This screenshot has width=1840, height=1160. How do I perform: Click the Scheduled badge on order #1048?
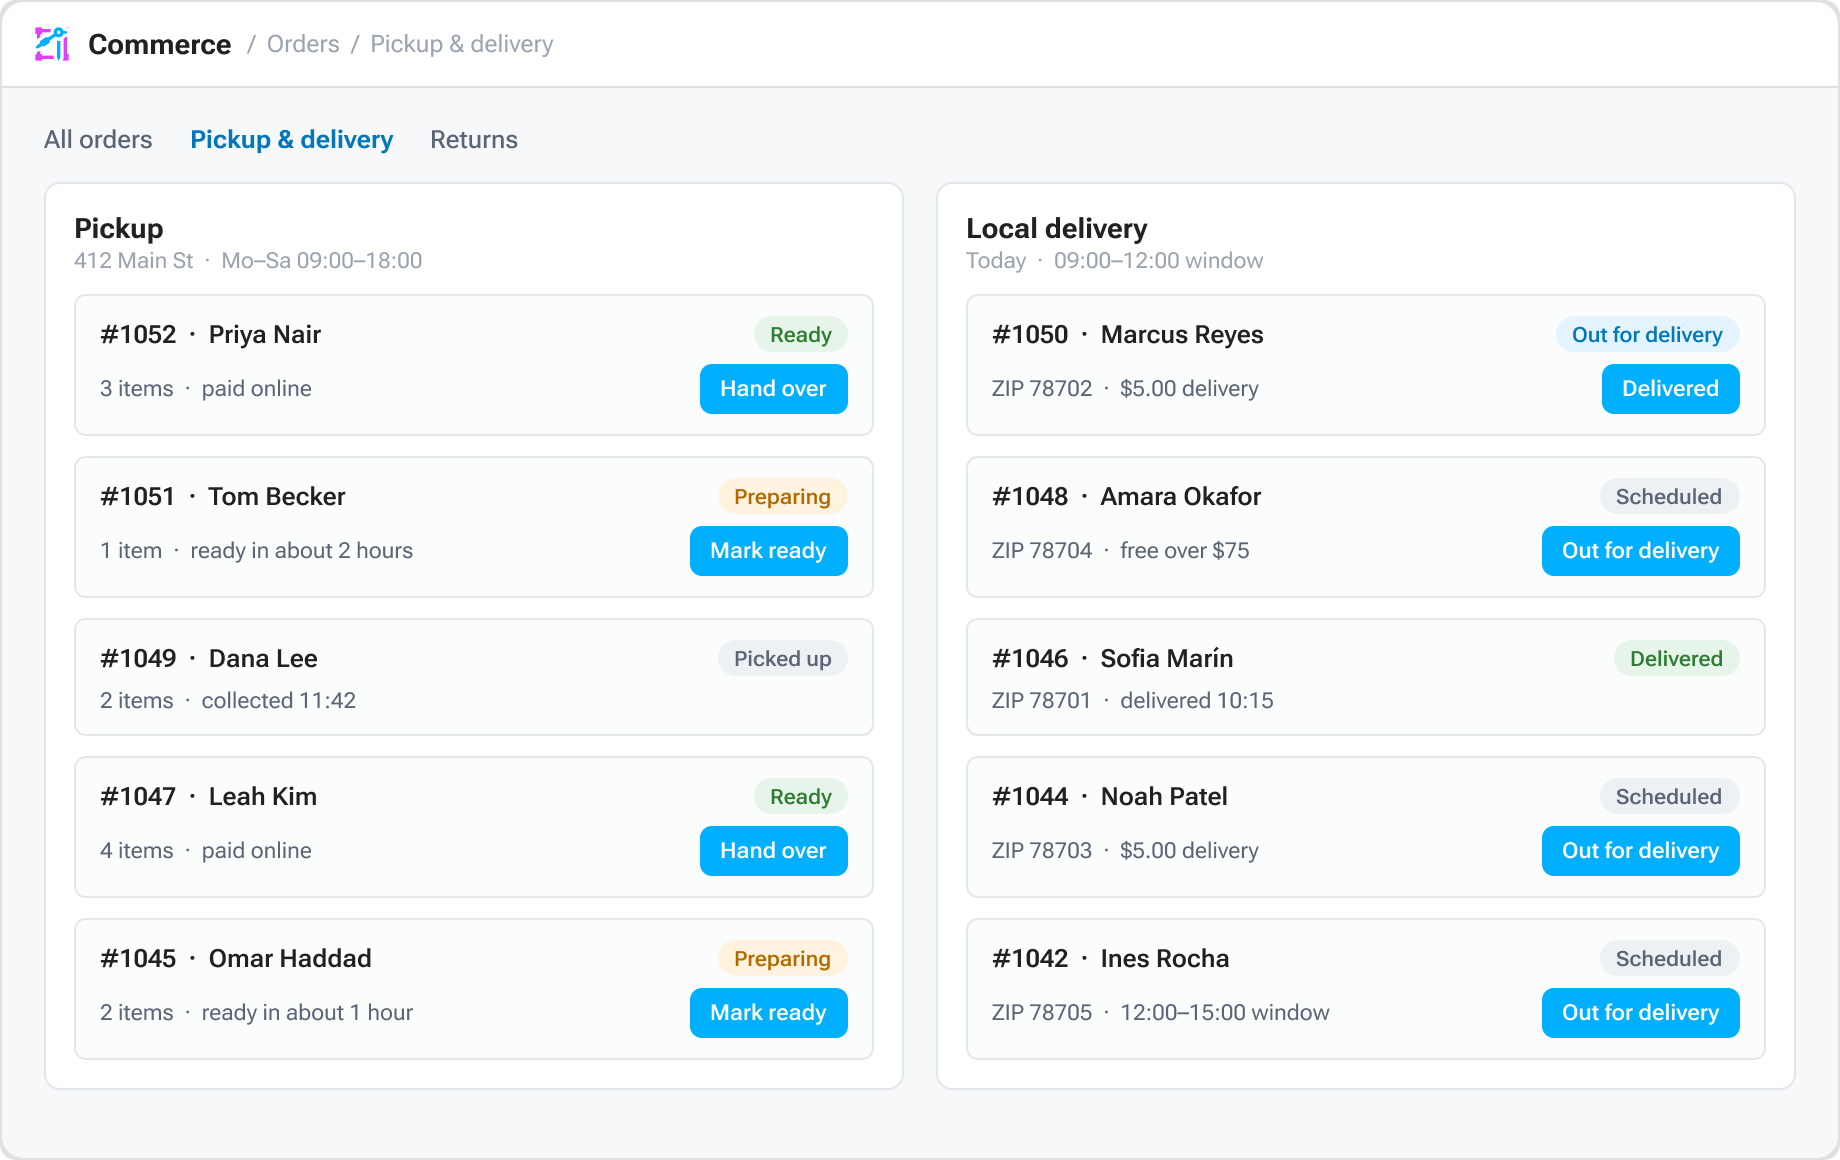(x=1669, y=497)
